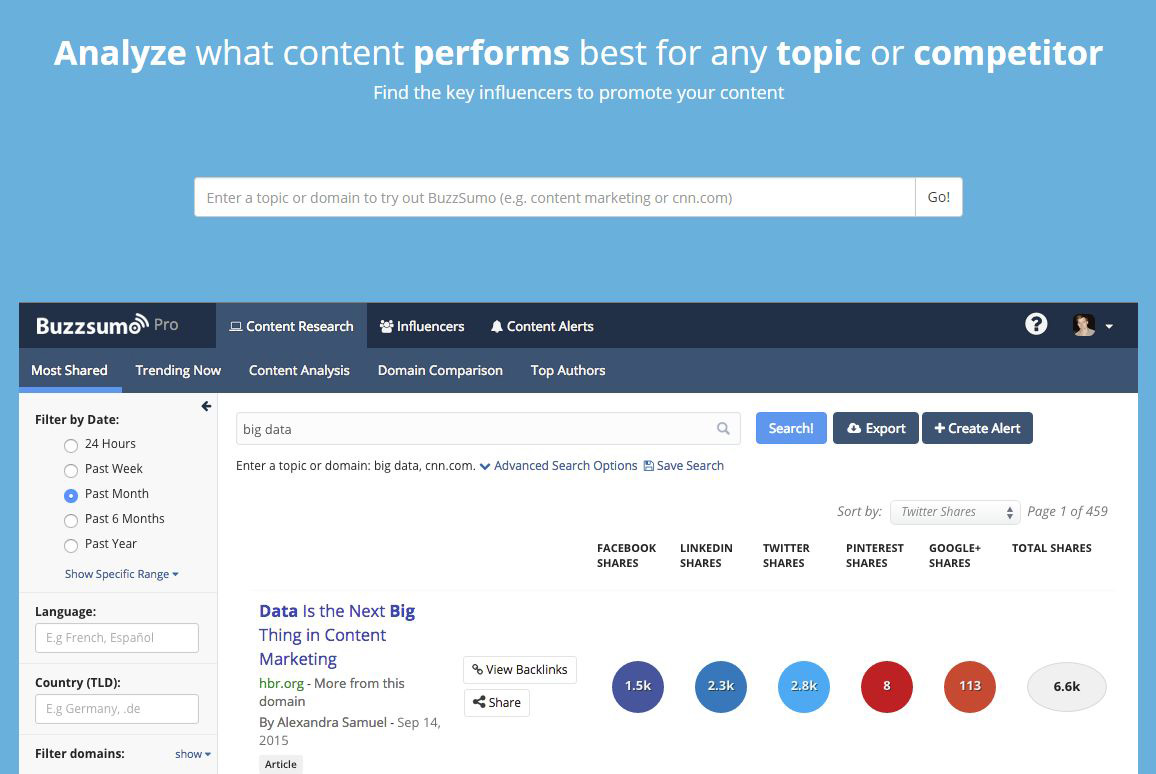Expand Advanced Search Options
Image resolution: width=1156 pixels, height=774 pixels.
tap(558, 466)
